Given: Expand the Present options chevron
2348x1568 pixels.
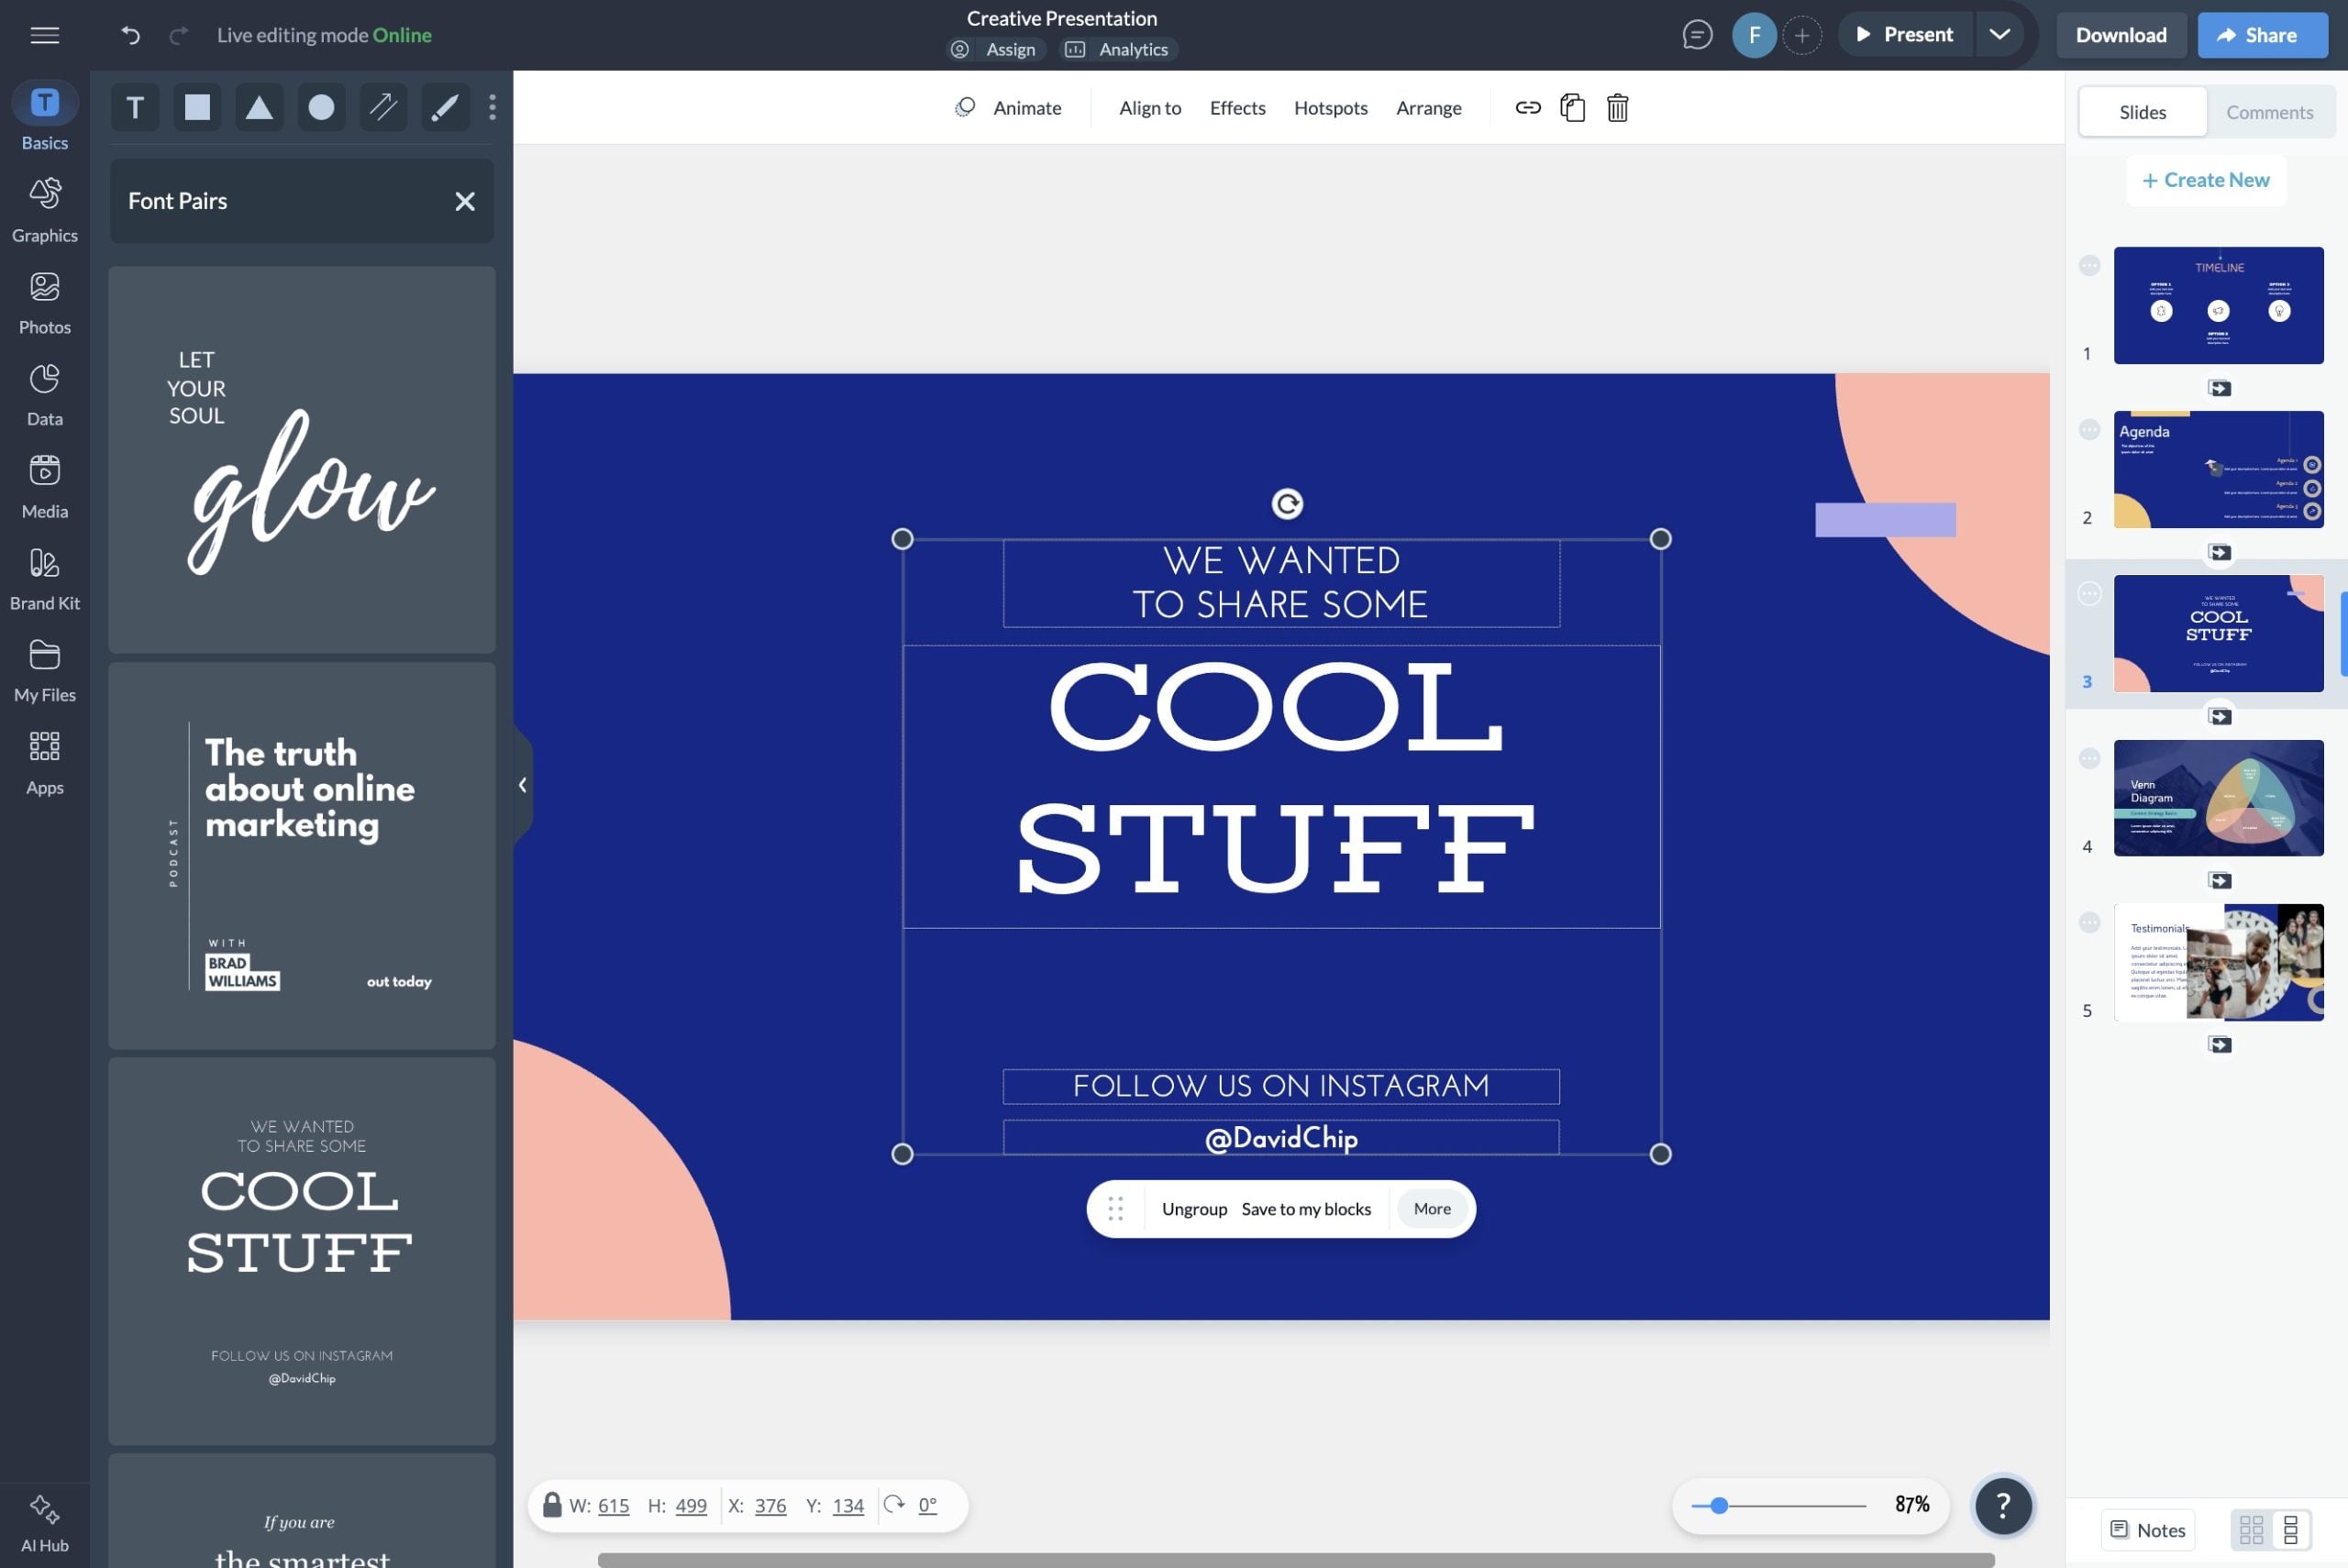Looking at the screenshot, I should click(x=2000, y=33).
